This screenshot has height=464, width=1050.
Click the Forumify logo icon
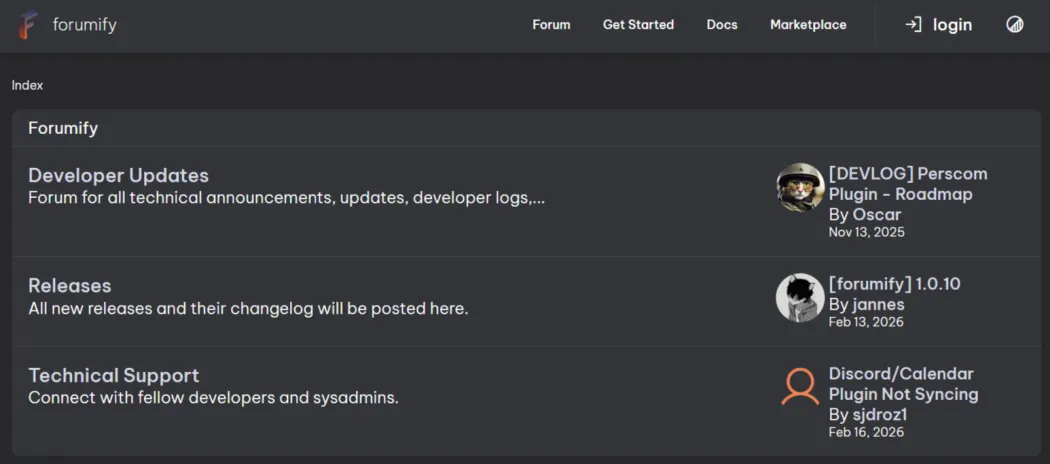point(28,25)
